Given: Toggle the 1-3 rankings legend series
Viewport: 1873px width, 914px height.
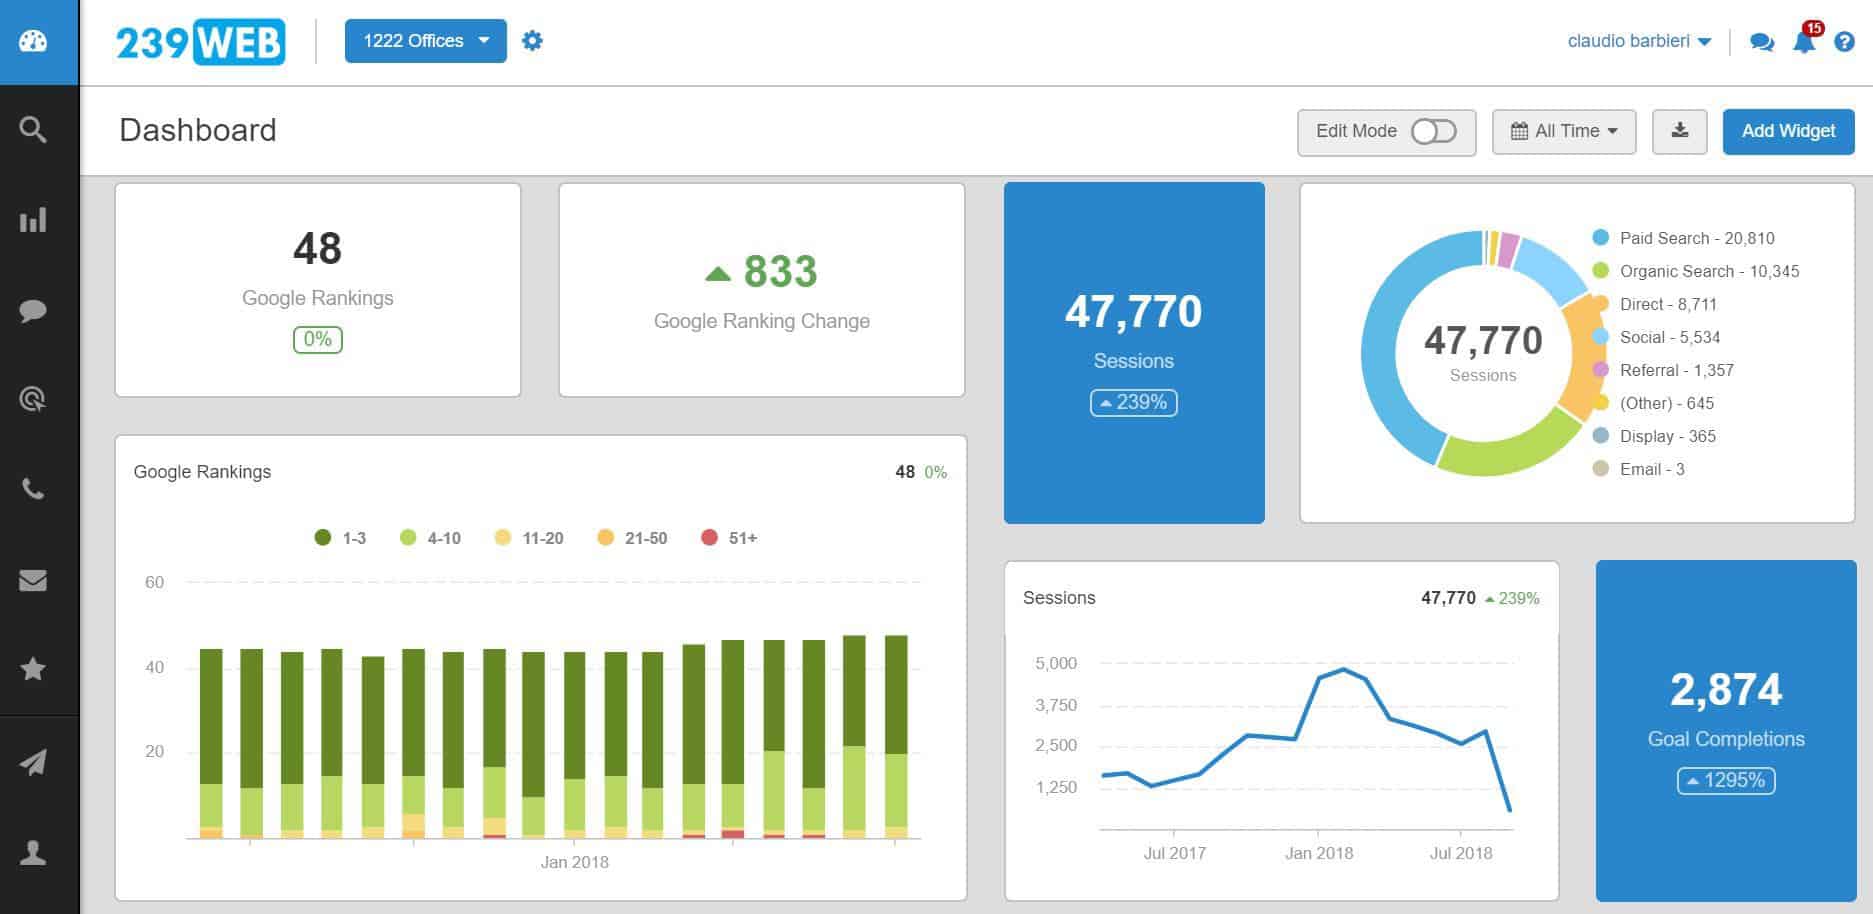Looking at the screenshot, I should 340,538.
